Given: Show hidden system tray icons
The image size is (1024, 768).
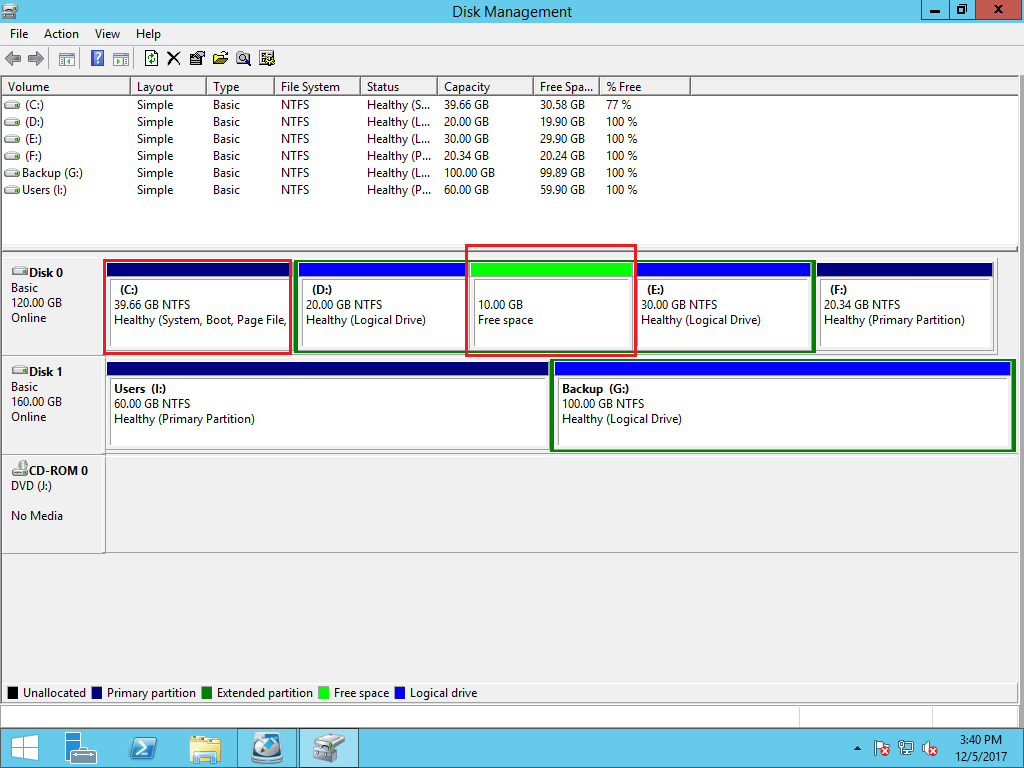Looking at the screenshot, I should click(857, 748).
